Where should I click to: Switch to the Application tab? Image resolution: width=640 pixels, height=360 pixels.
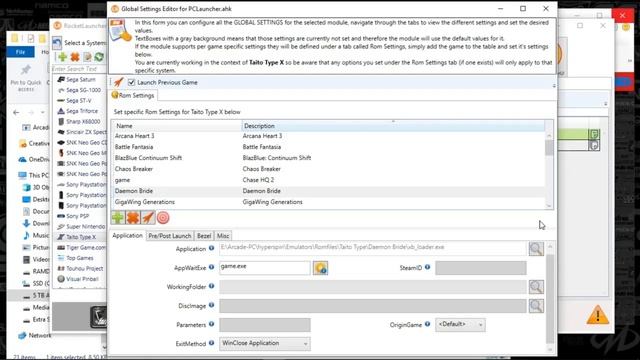coord(127,236)
